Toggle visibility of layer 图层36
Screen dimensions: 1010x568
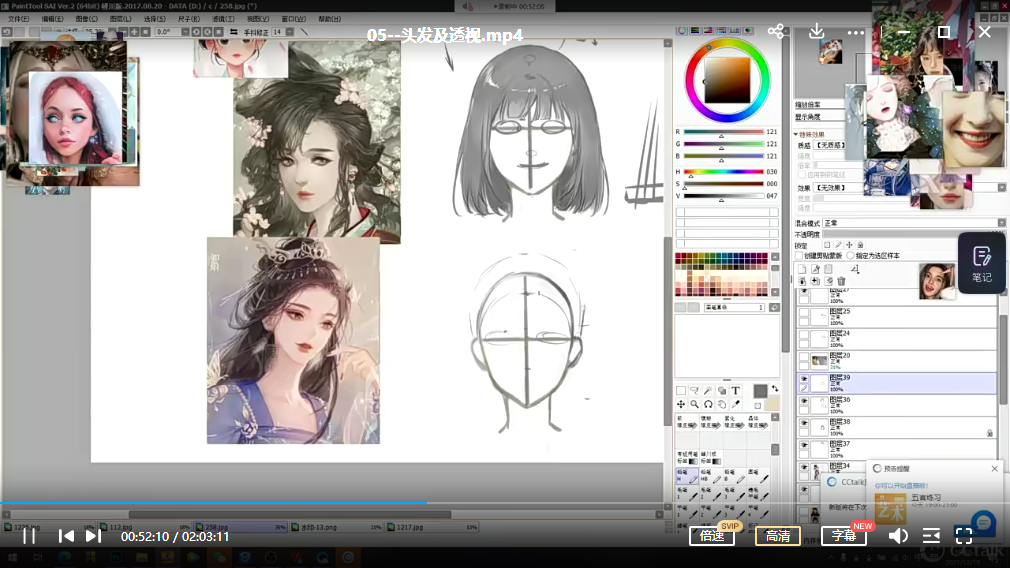pos(804,402)
